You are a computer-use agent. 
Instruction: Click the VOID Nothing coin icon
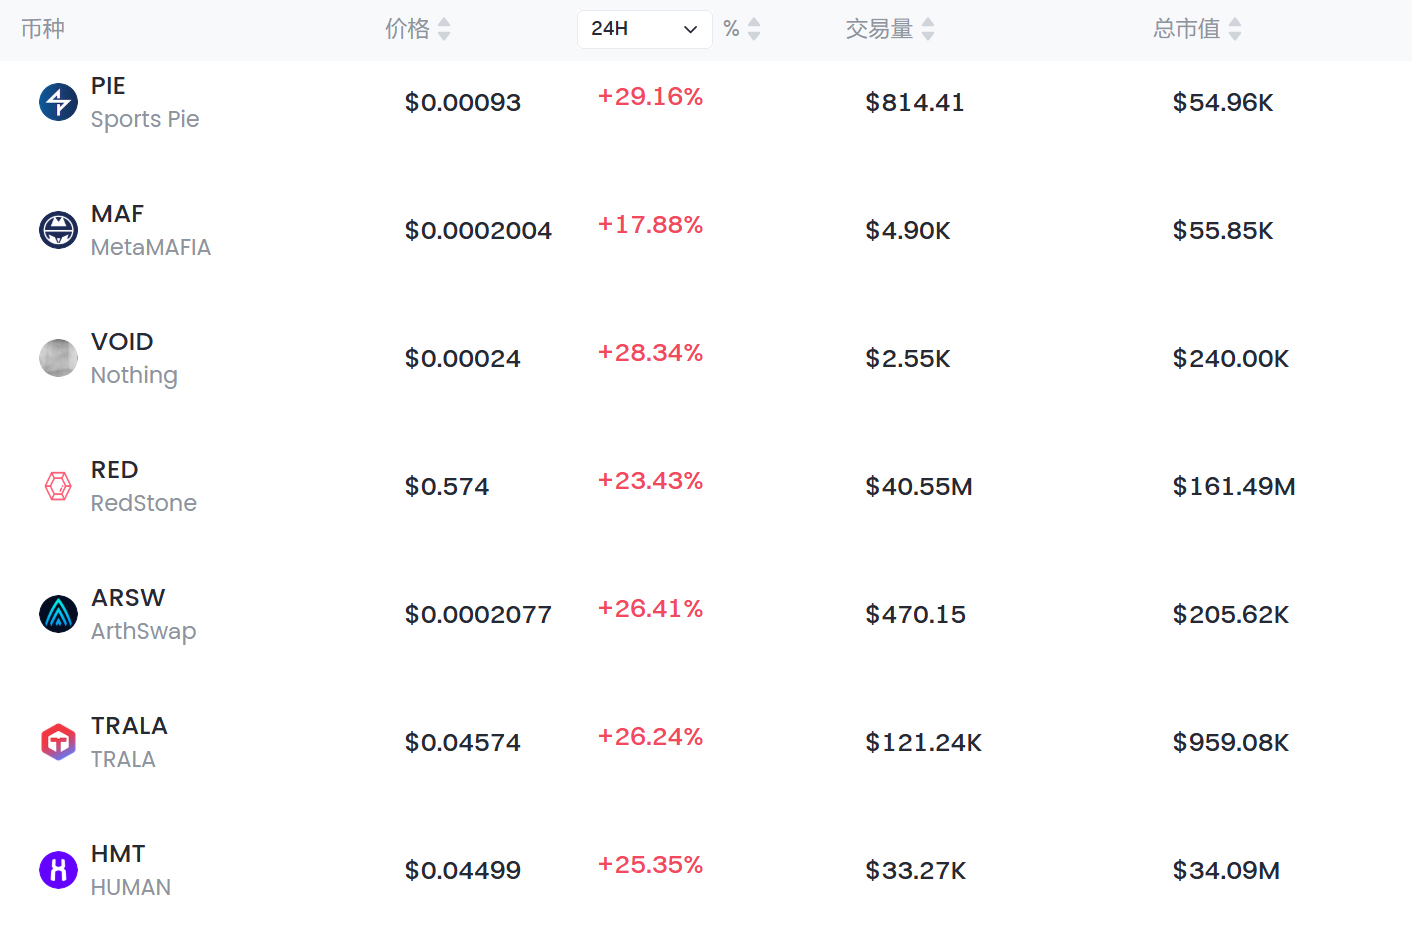pos(58,358)
